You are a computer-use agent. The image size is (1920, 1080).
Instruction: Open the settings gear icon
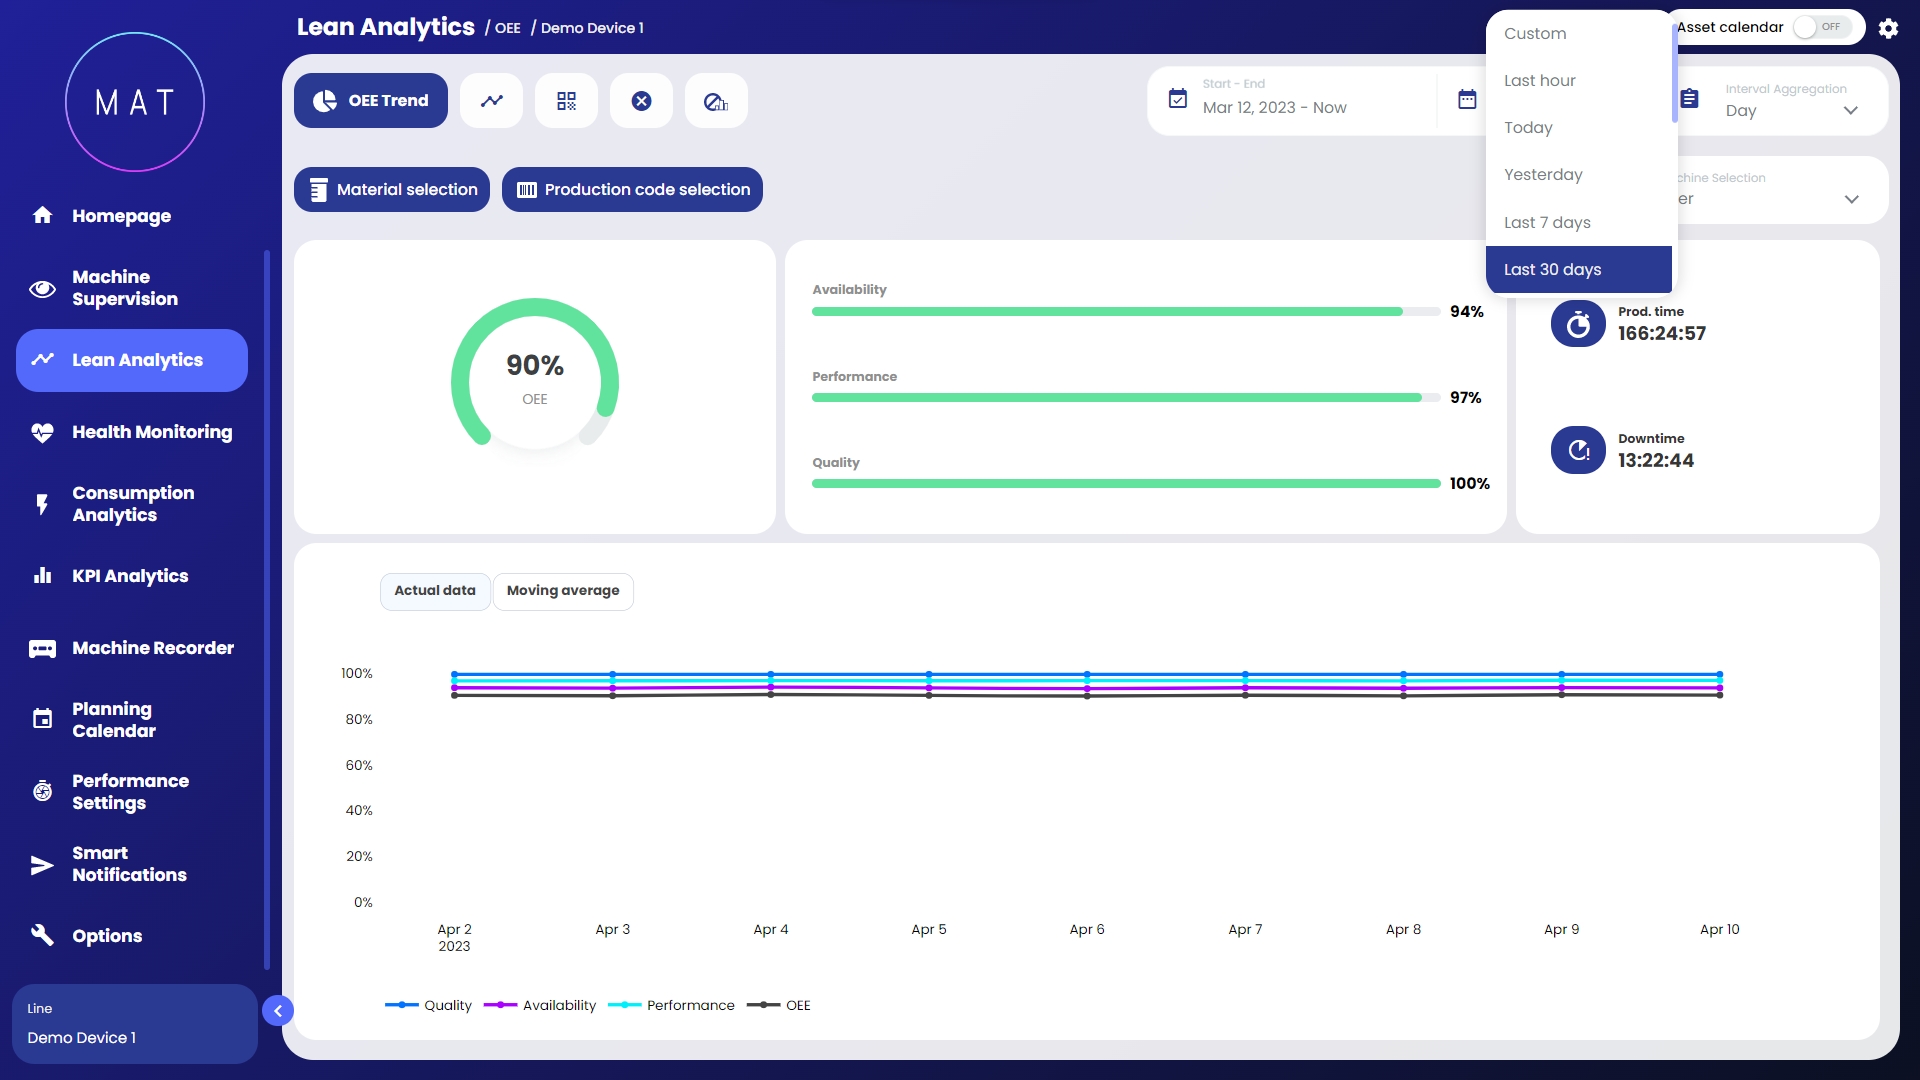pyautogui.click(x=1888, y=28)
